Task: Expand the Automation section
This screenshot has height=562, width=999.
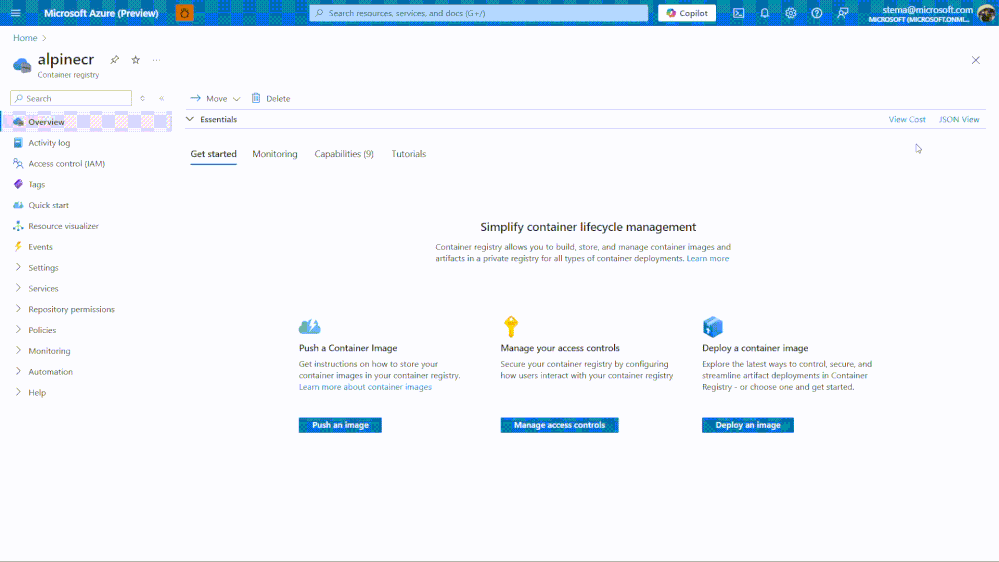Action: tap(18, 371)
